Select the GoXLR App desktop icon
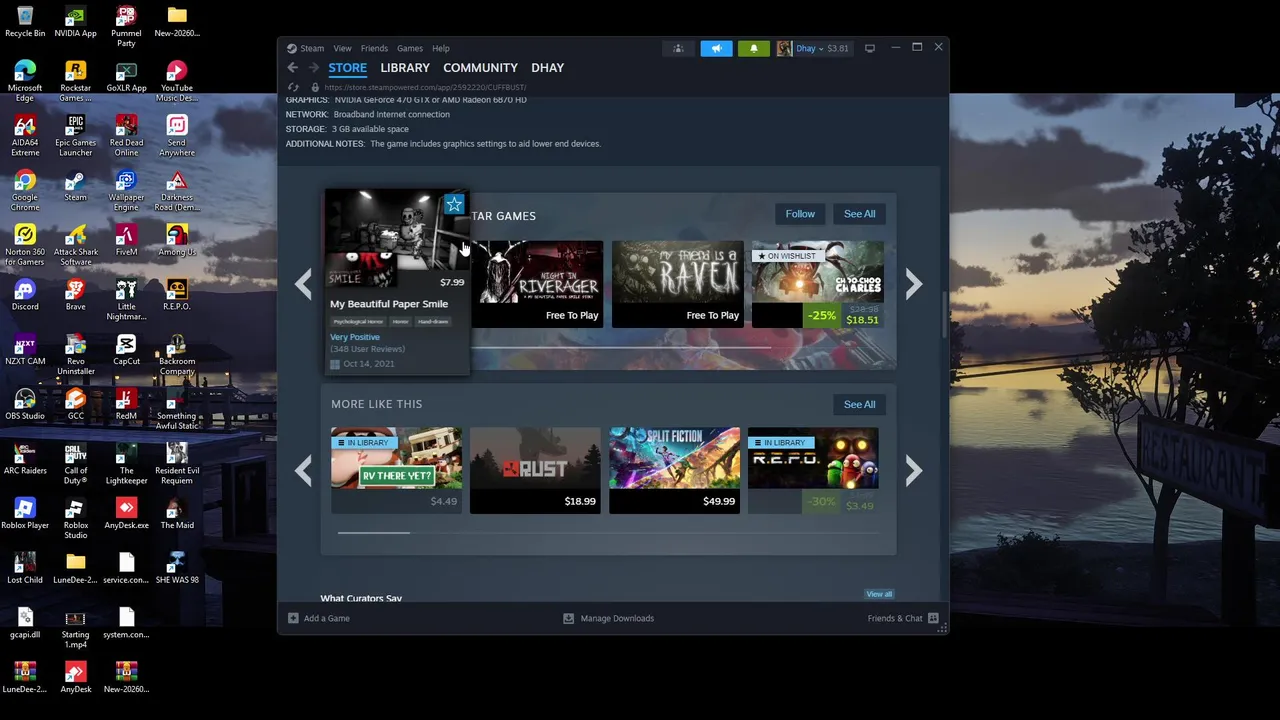Image resolution: width=1280 pixels, height=720 pixels. point(126,77)
